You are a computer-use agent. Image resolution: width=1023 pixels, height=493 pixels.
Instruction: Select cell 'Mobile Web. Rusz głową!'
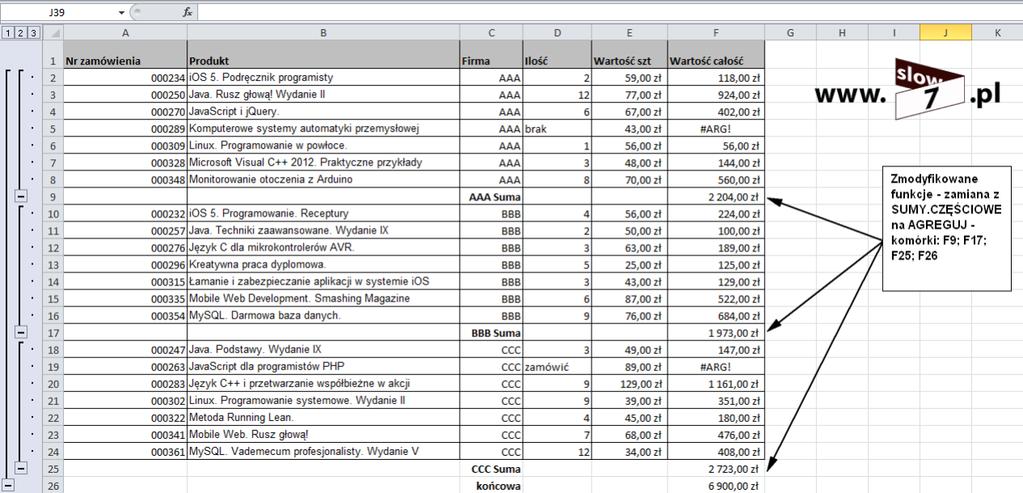click(x=324, y=434)
